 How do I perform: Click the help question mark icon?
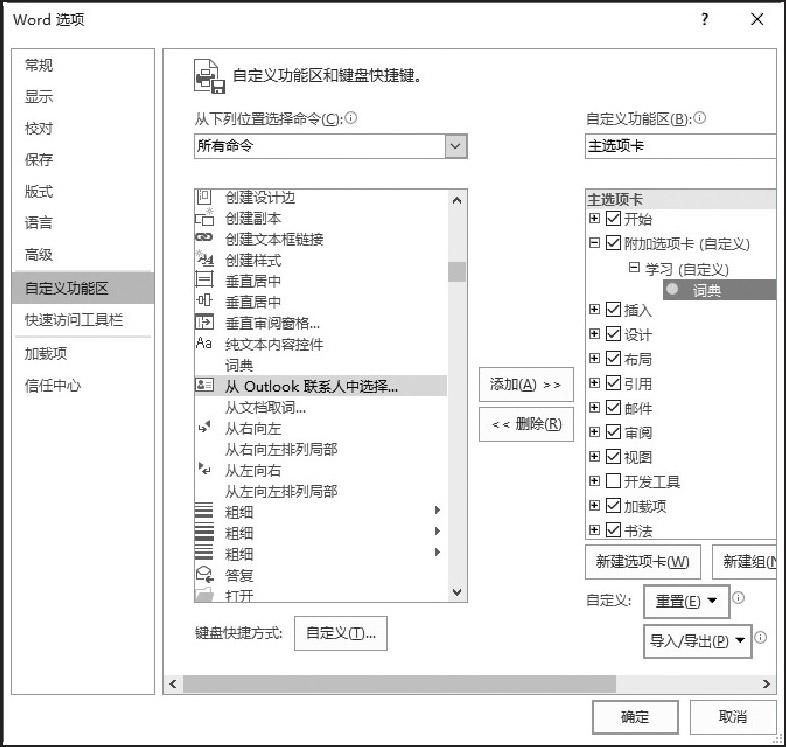705,19
